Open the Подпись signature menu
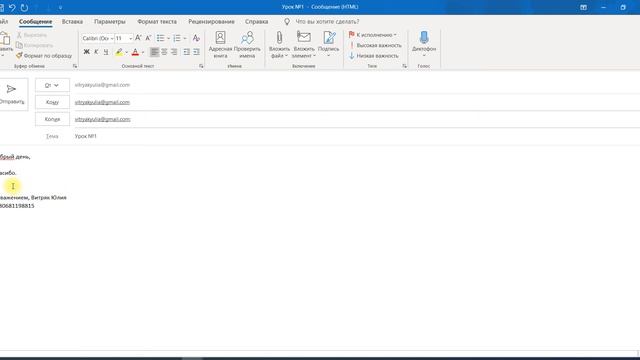640x360 pixels. 329,44
